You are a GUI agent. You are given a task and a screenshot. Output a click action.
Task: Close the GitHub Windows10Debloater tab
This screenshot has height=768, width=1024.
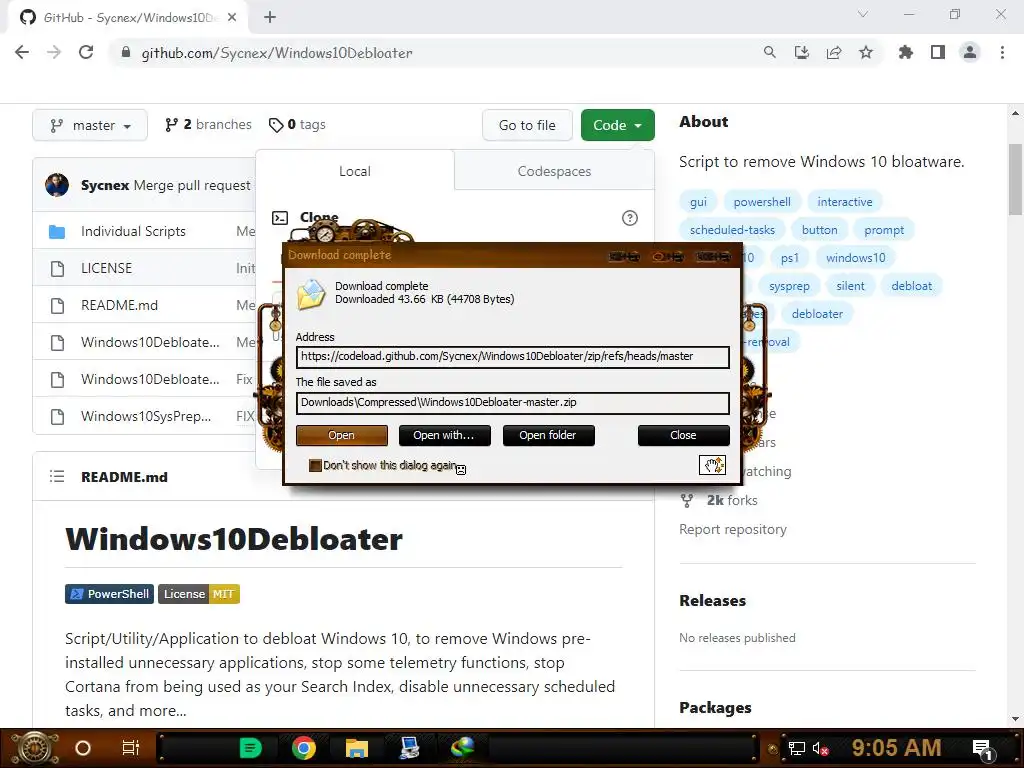[x=232, y=18]
